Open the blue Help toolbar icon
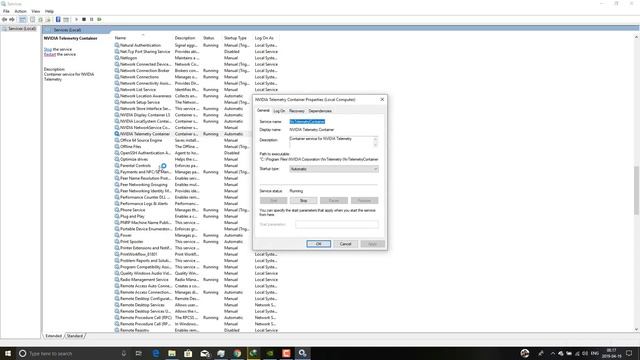This screenshot has width=640, height=360. click(58, 20)
